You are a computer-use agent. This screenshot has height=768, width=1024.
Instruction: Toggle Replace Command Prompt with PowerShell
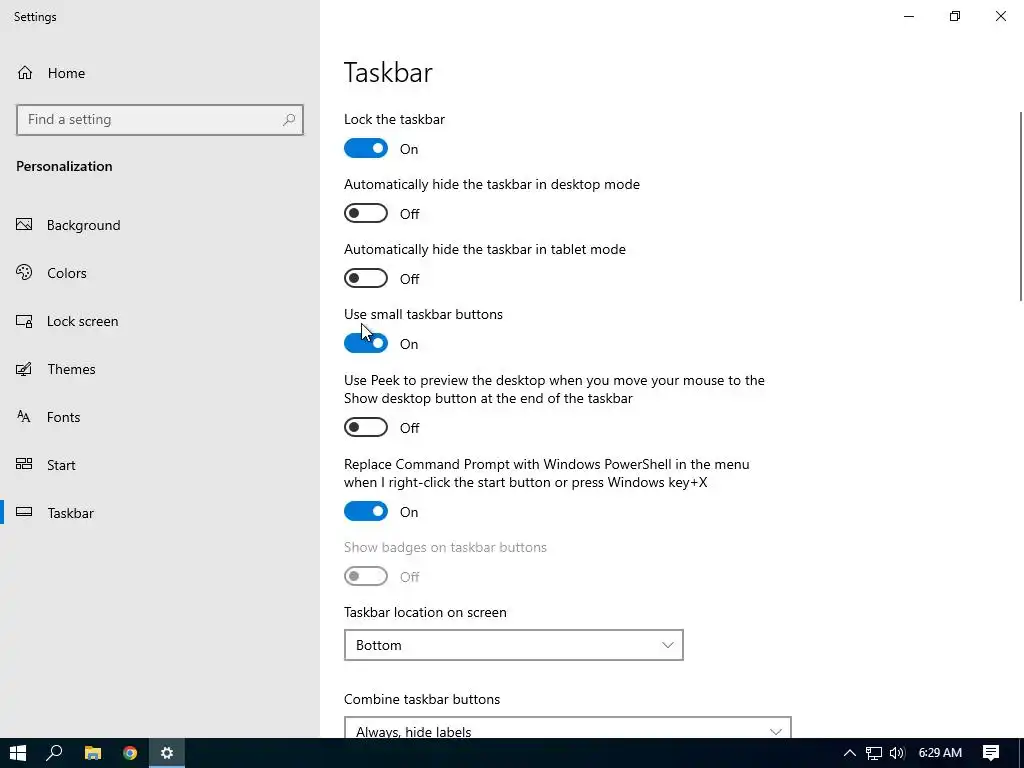point(366,511)
